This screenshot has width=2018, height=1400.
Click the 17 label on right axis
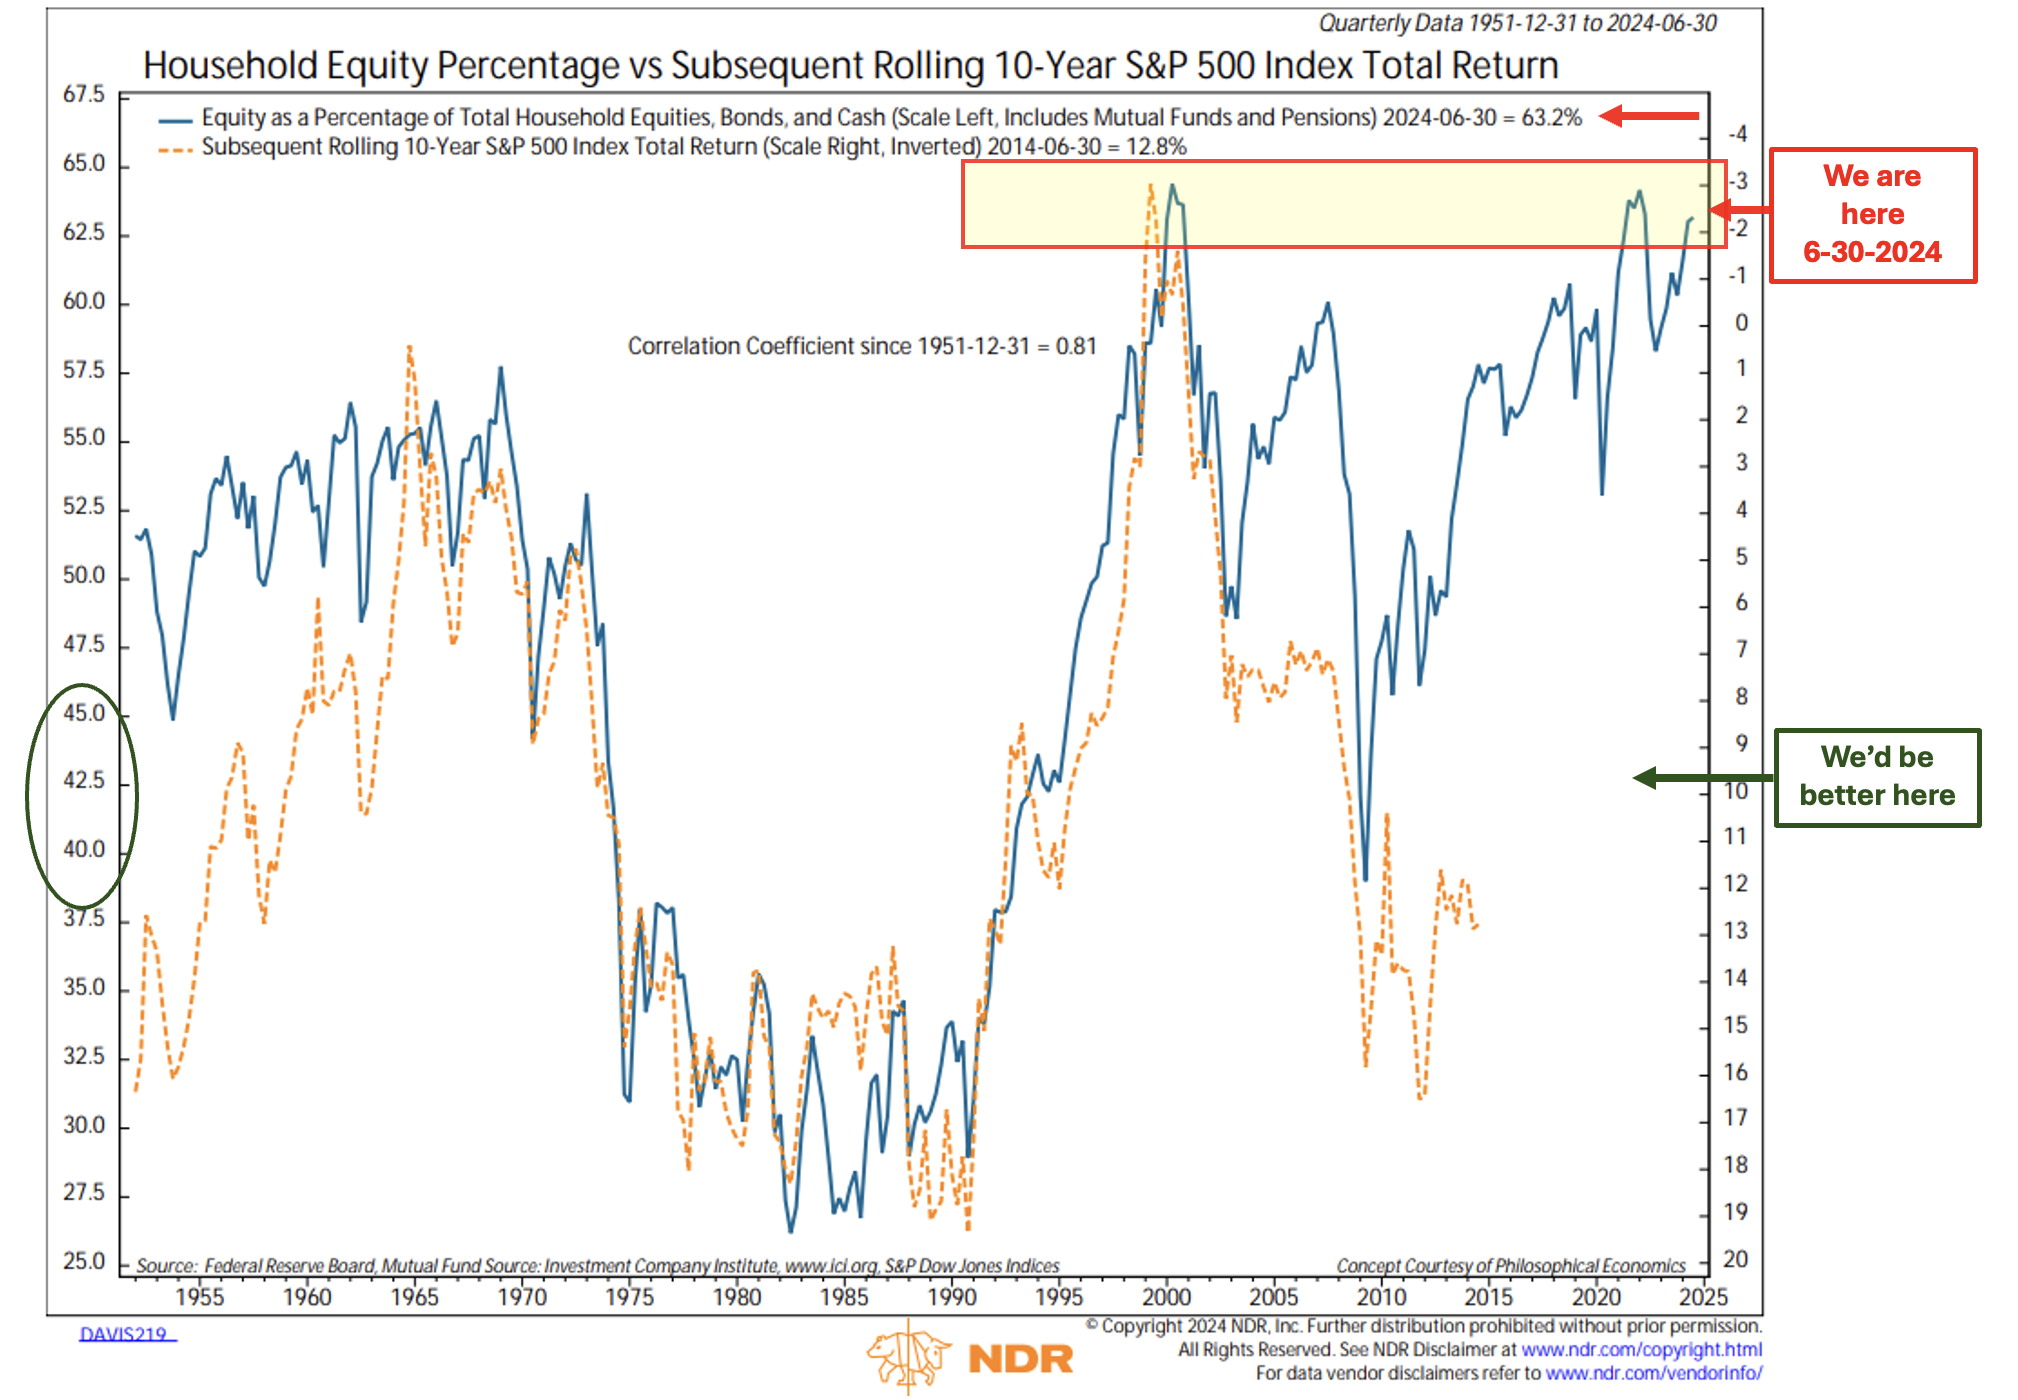pyautogui.click(x=1736, y=1118)
